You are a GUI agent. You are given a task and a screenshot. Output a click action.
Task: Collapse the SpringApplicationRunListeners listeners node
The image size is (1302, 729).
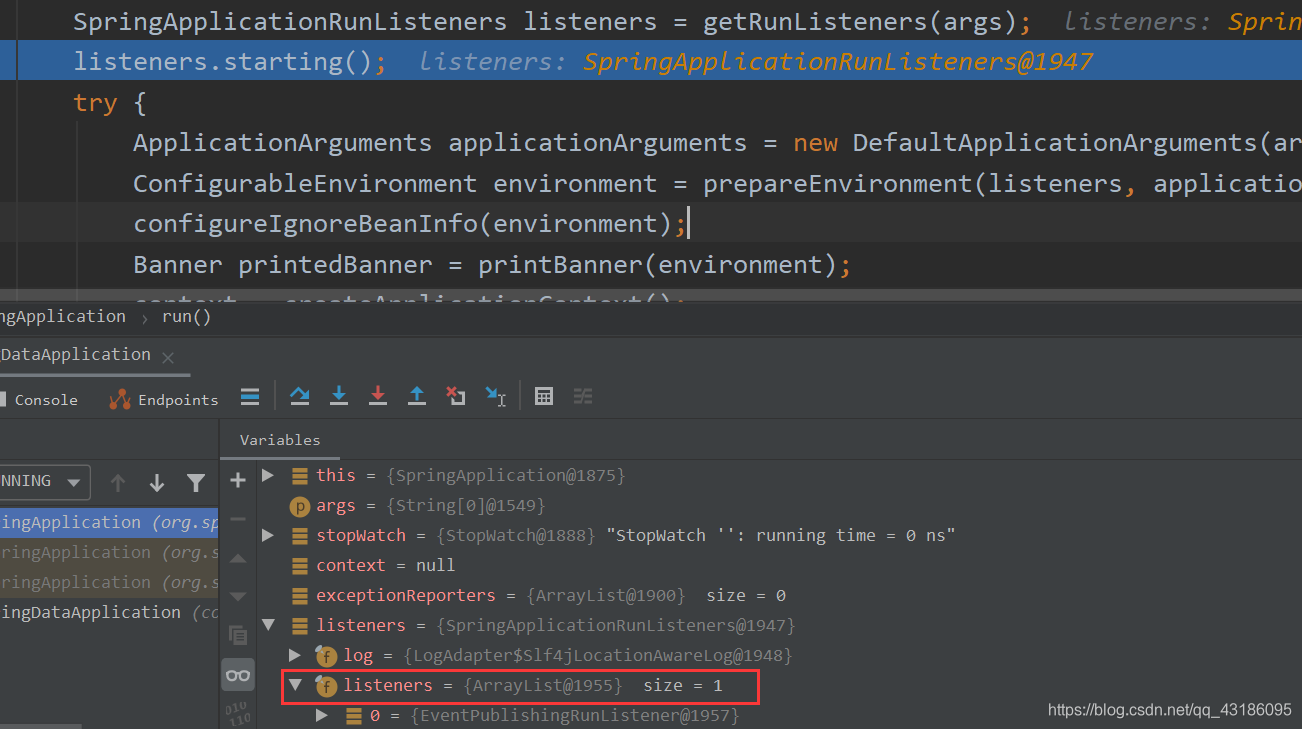tap(268, 625)
